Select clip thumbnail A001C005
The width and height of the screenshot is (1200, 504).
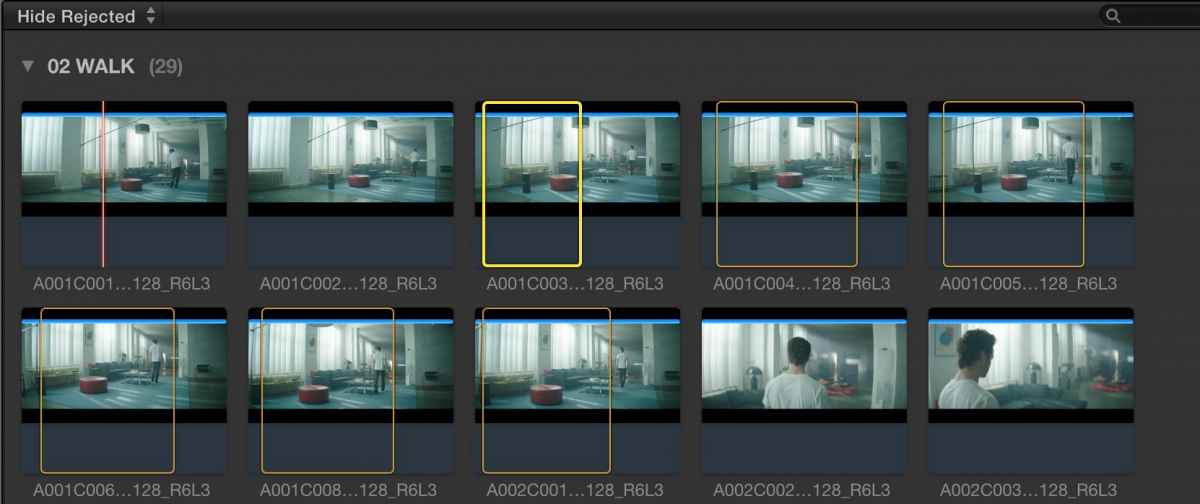pyautogui.click(x=1031, y=184)
